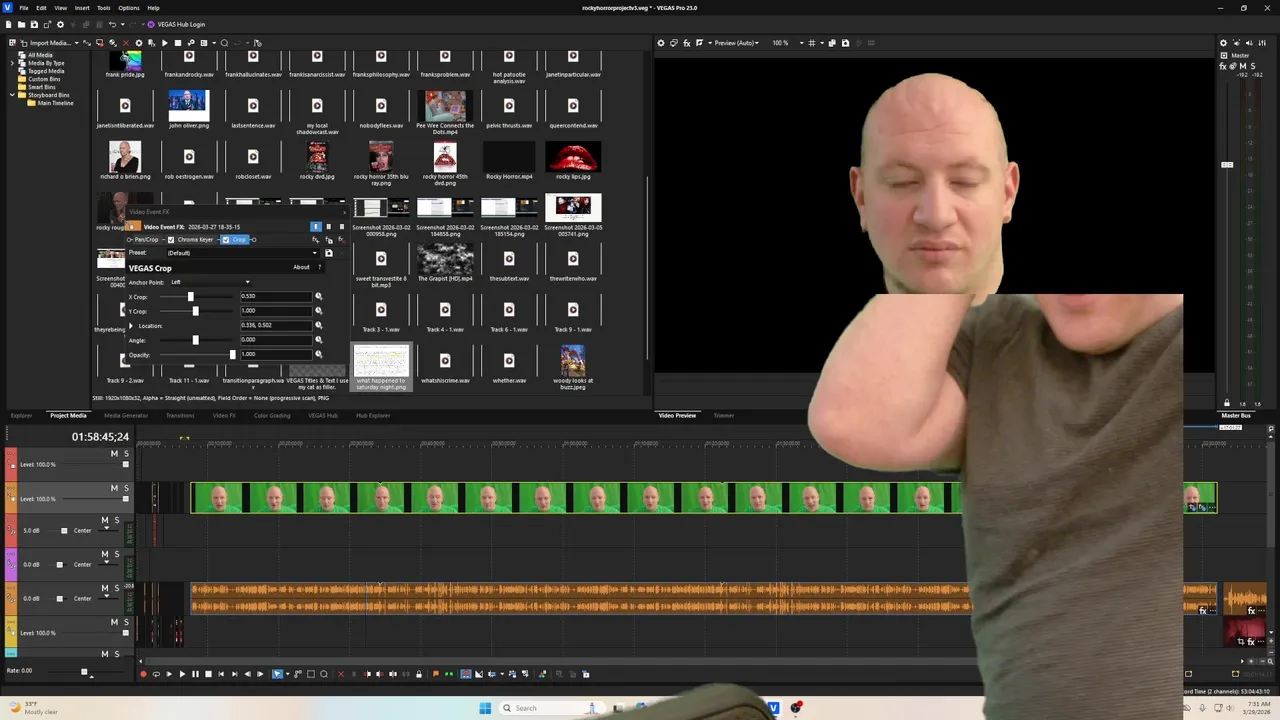Toggle Crop effect checkbox
Image resolution: width=1280 pixels, height=720 pixels.
[x=226, y=240]
